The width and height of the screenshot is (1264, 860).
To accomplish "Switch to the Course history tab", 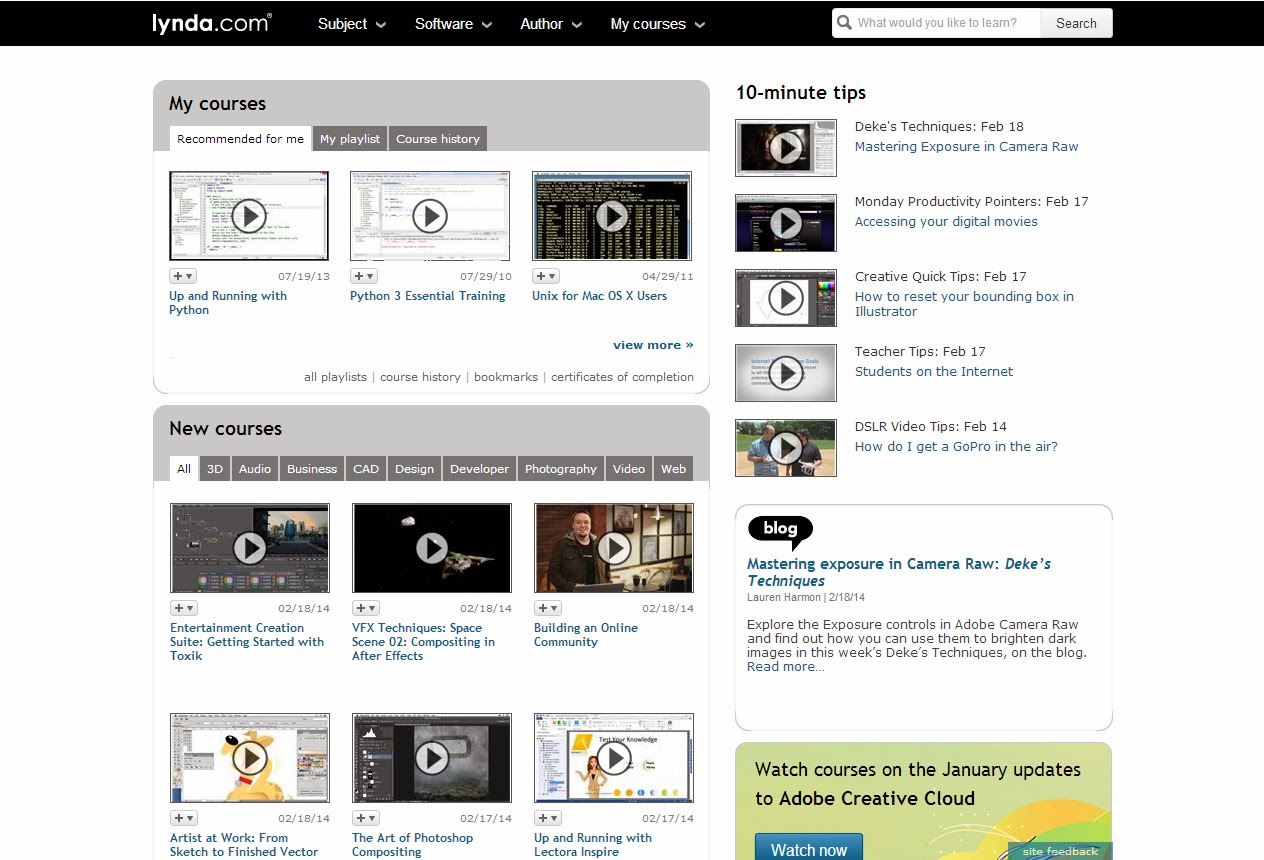I will [438, 139].
